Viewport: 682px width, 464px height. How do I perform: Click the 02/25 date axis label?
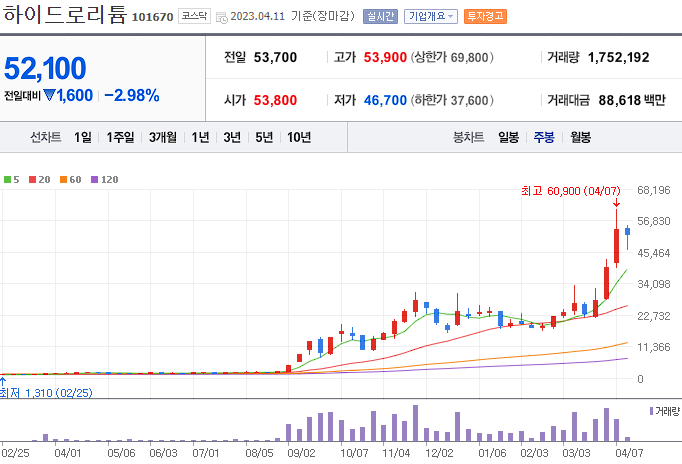(x=15, y=453)
